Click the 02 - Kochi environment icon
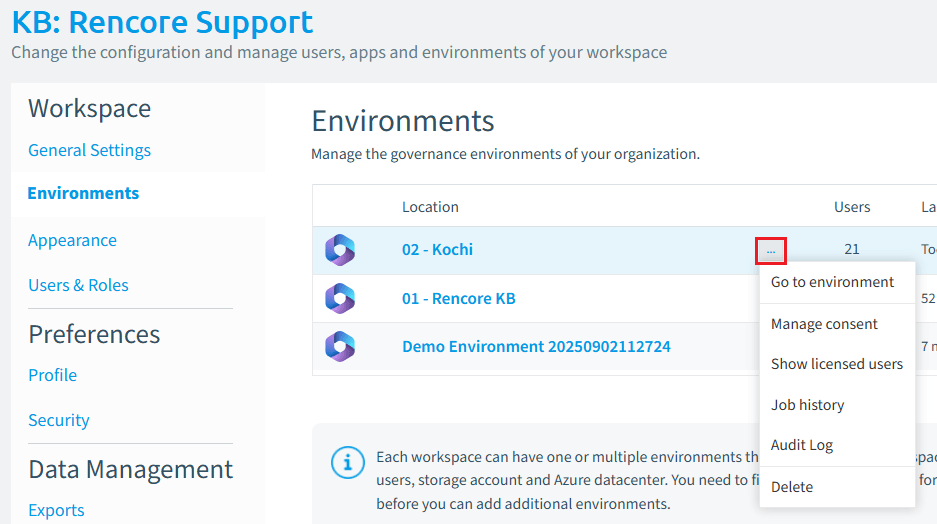This screenshot has height=524, width=937. pos(340,250)
